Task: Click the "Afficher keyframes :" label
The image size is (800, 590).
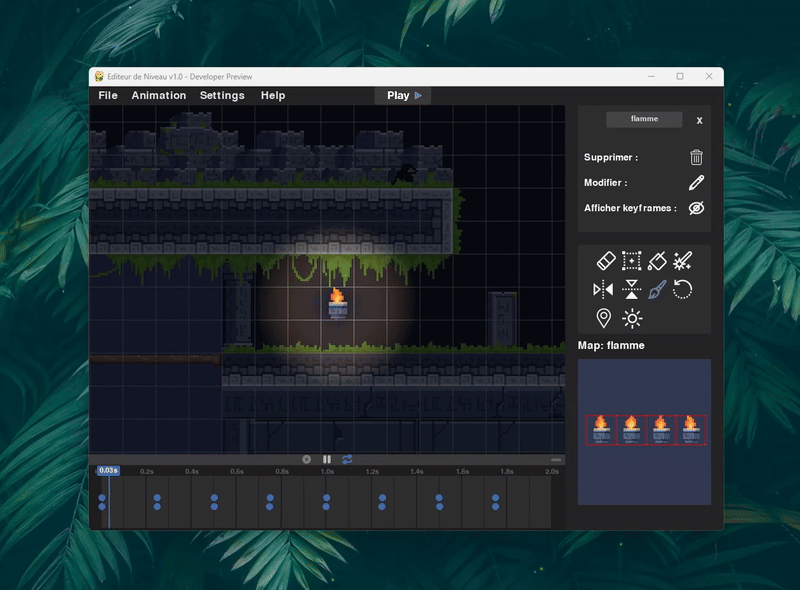Action: tap(630, 208)
